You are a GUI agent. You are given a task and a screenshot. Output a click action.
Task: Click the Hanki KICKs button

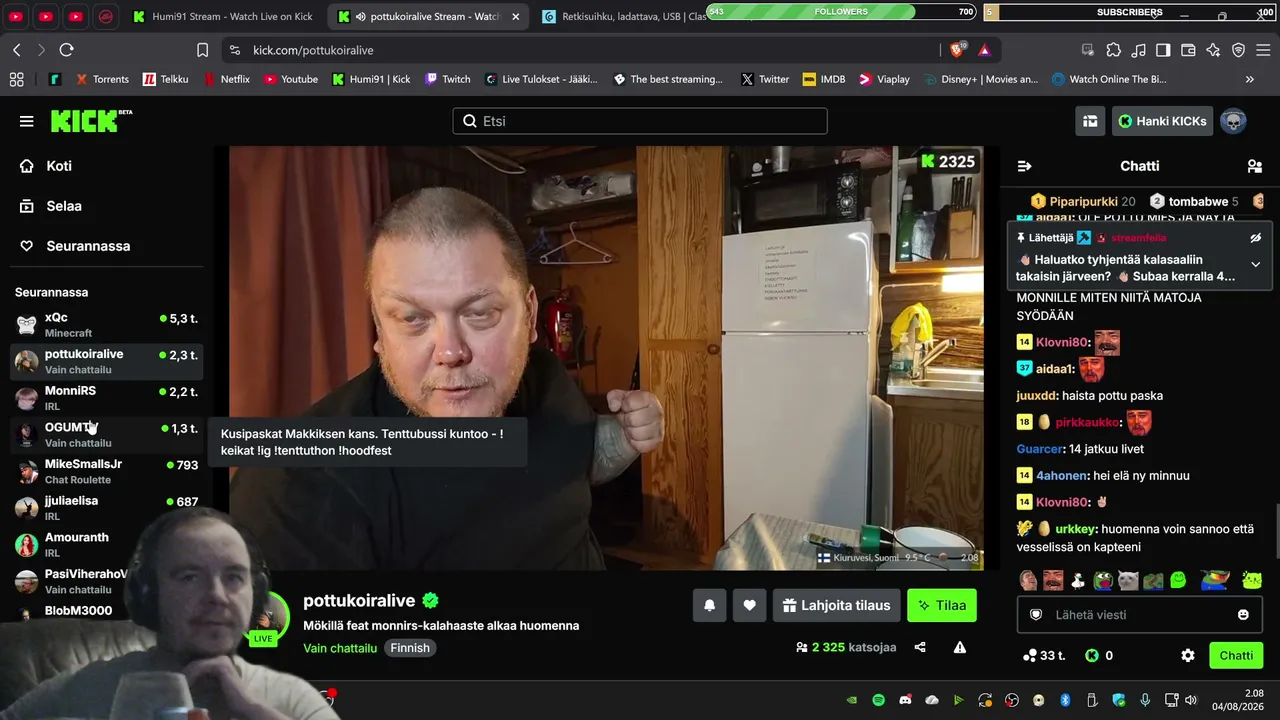(1162, 121)
